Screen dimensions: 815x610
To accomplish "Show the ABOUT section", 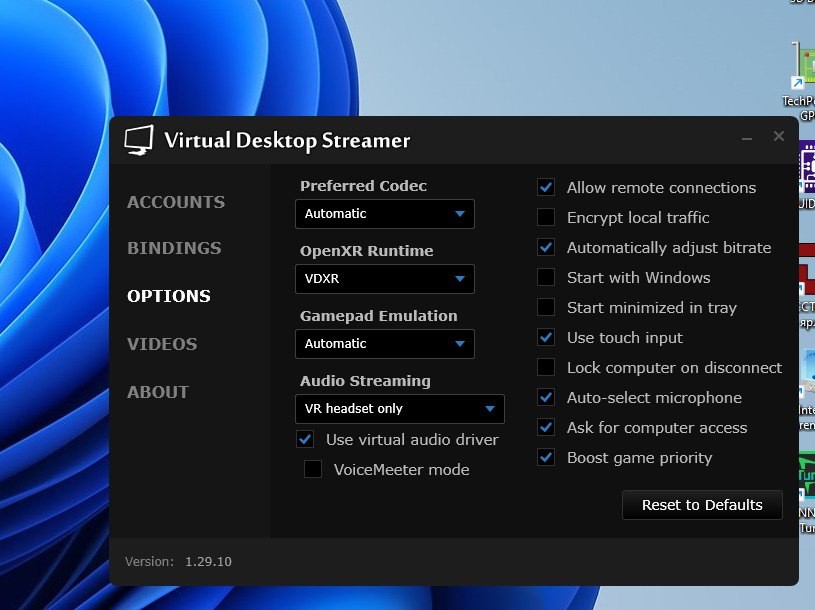I will tap(158, 391).
